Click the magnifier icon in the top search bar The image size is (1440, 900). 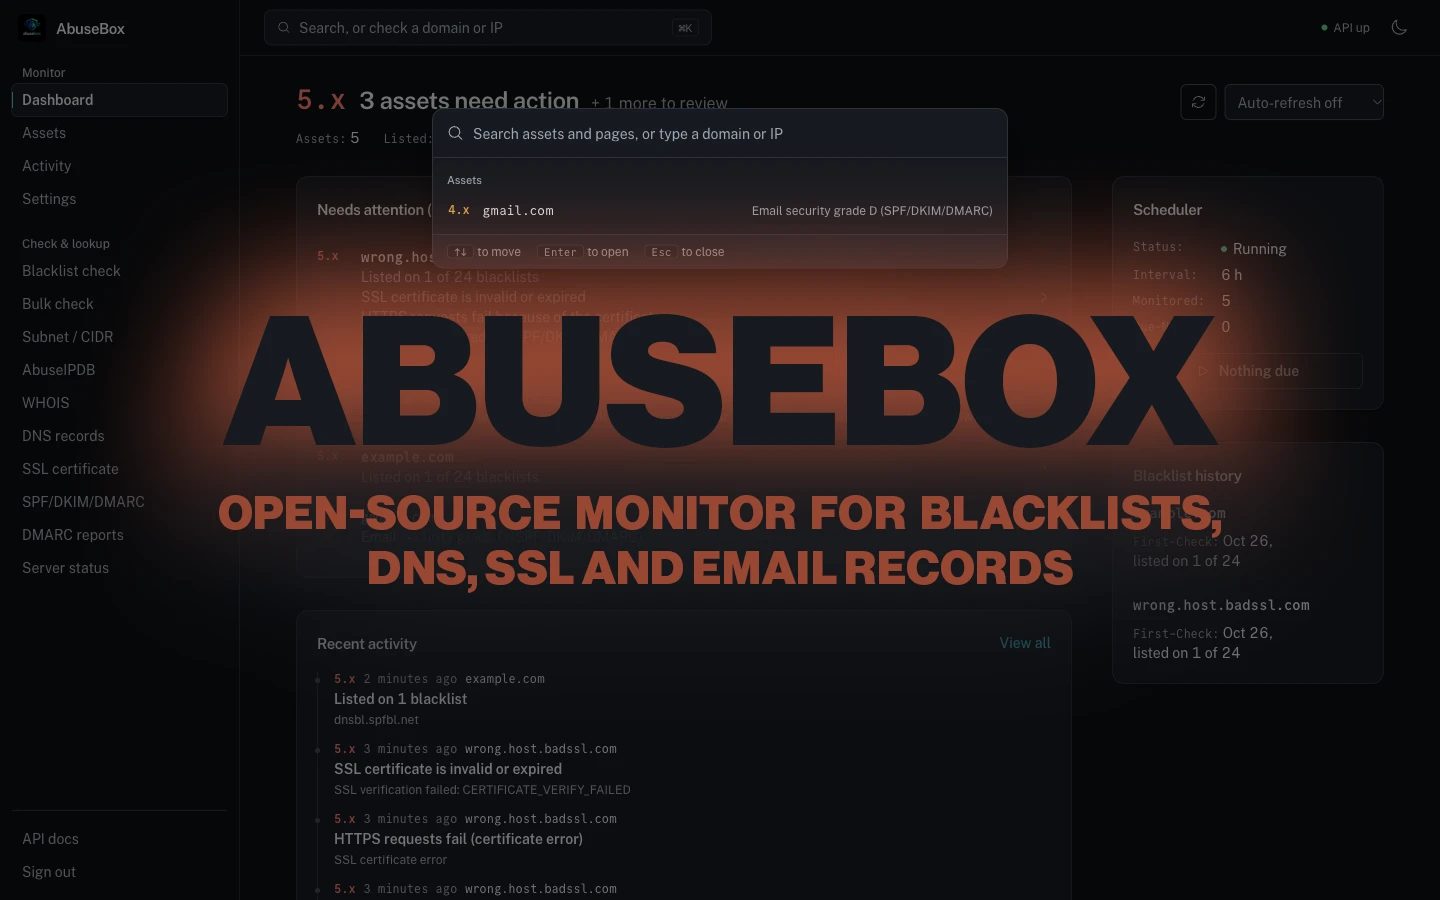pos(284,28)
